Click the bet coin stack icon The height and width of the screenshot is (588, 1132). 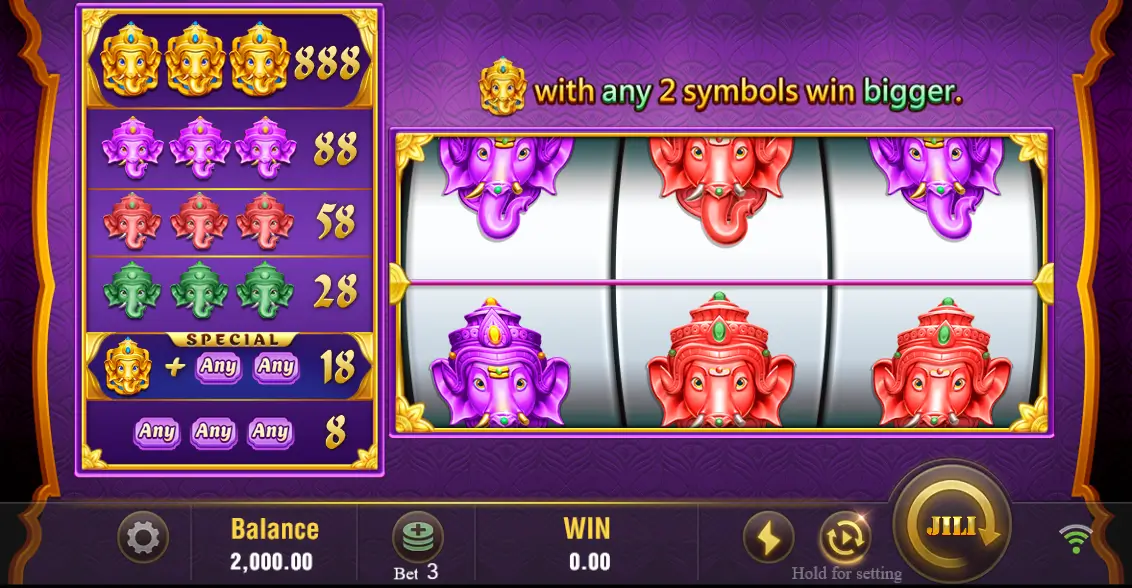[x=417, y=537]
